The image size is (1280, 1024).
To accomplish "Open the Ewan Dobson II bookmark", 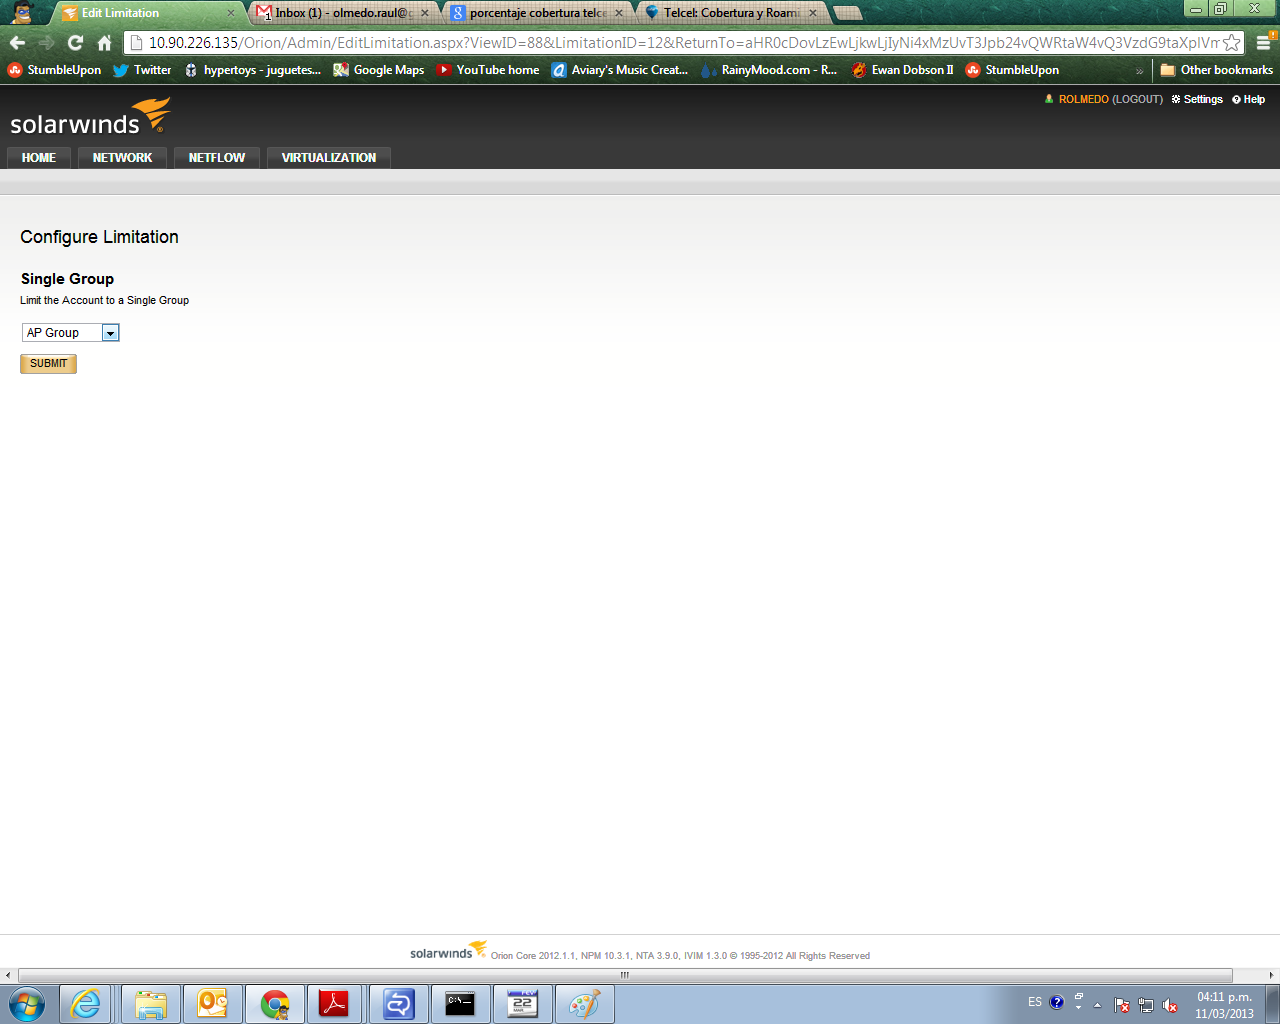I will coord(902,70).
